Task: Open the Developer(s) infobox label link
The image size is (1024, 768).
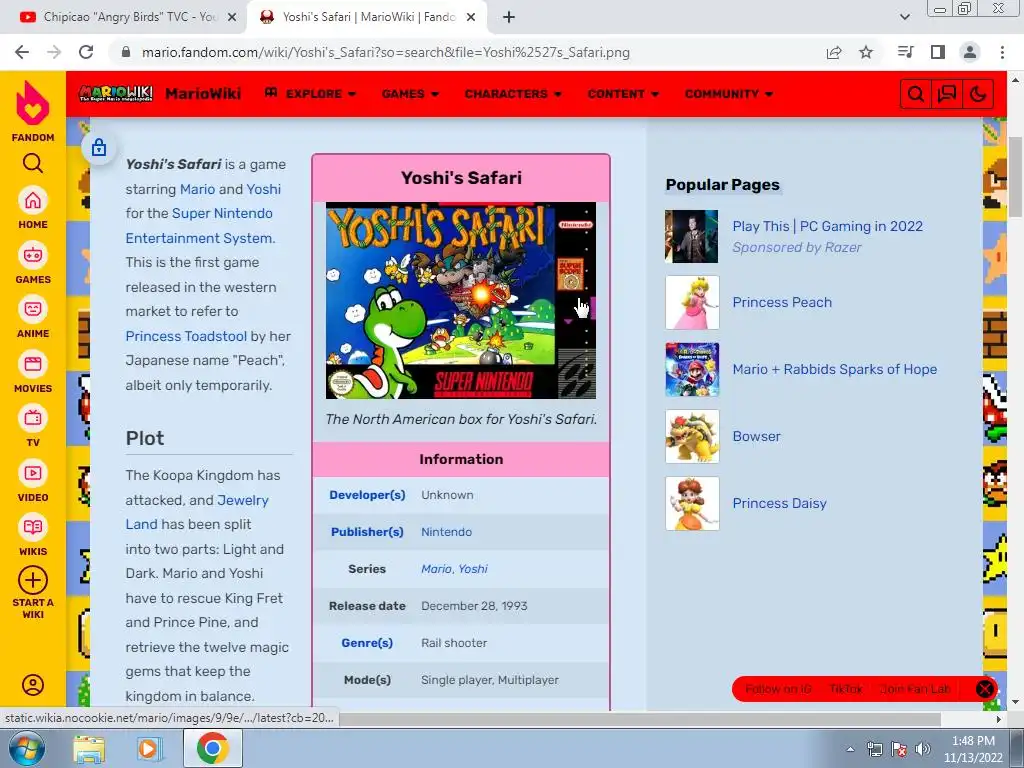Action: (367, 495)
